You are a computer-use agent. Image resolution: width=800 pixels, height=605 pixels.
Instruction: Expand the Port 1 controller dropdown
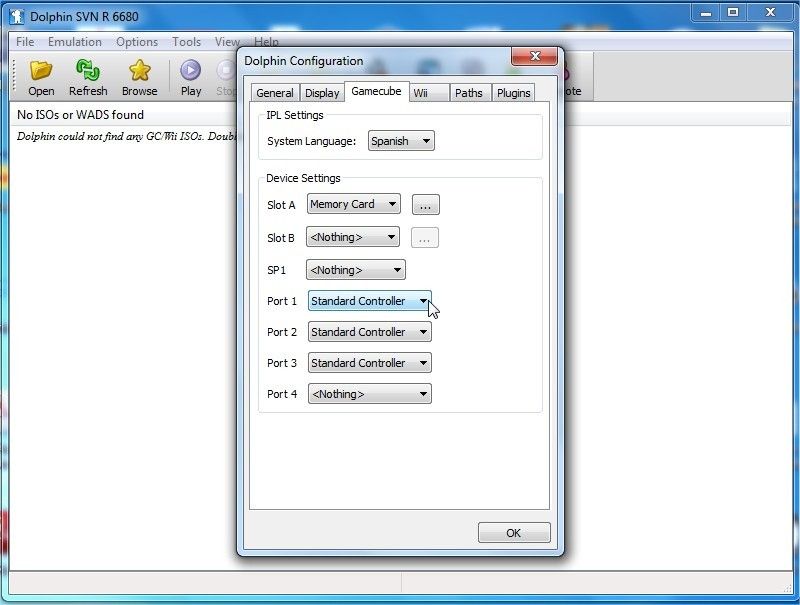(370, 301)
